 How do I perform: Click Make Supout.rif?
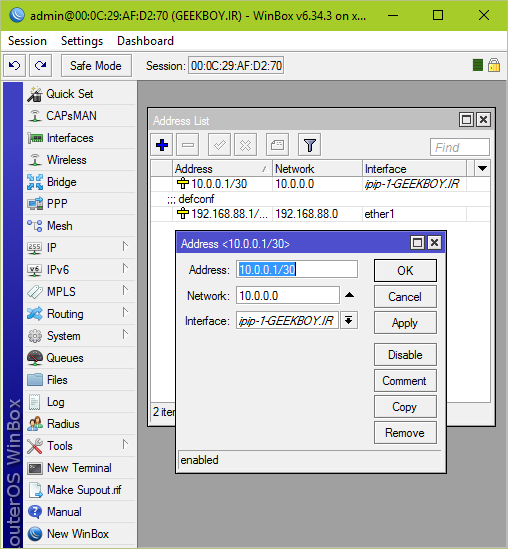80,490
